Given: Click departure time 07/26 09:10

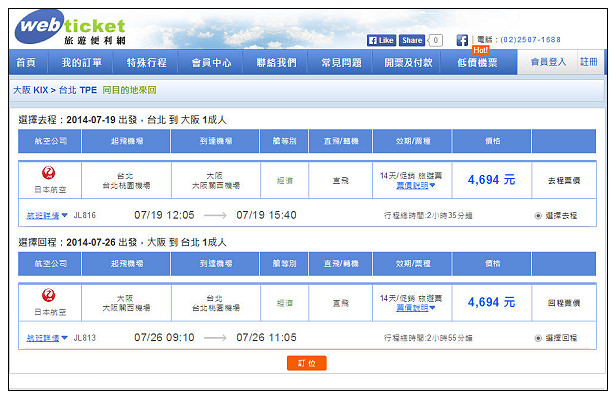Looking at the screenshot, I should [x=164, y=338].
